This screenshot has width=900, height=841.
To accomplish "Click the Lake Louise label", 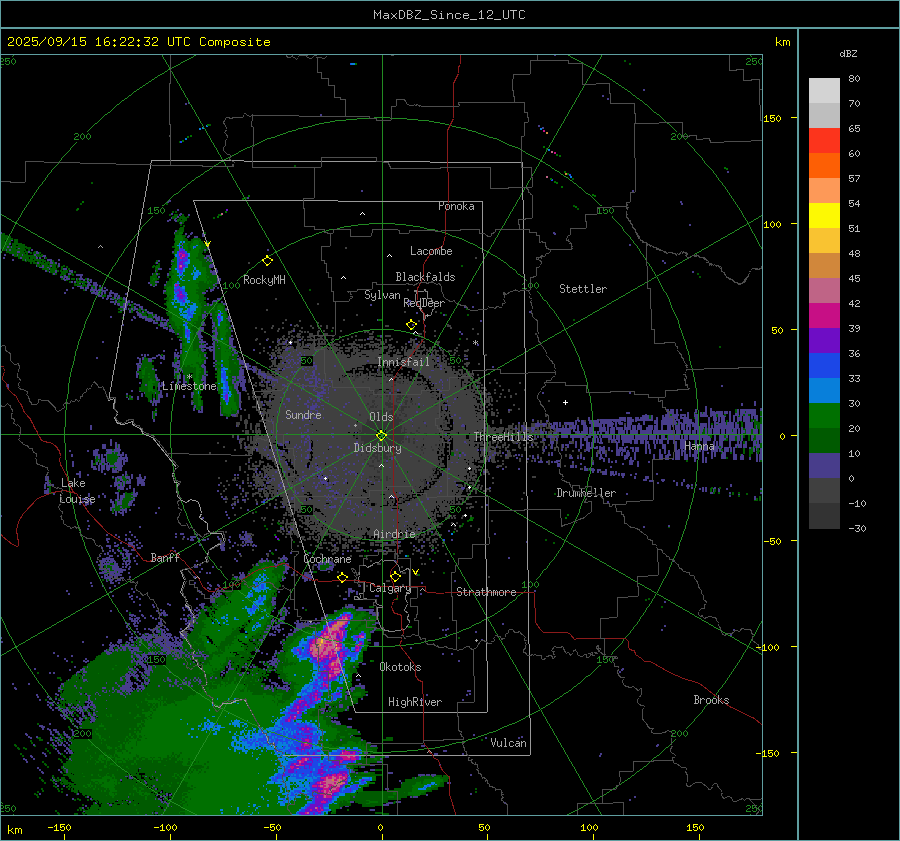I will pos(77,491).
